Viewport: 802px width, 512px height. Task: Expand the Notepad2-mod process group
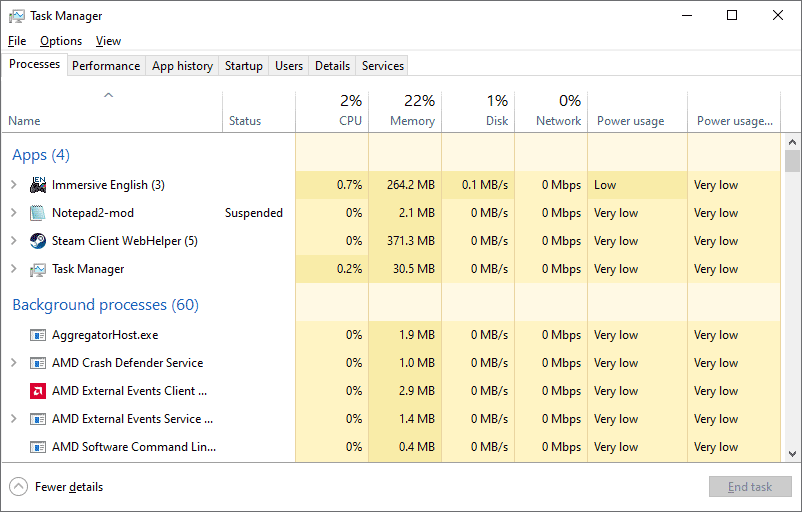click(x=14, y=213)
